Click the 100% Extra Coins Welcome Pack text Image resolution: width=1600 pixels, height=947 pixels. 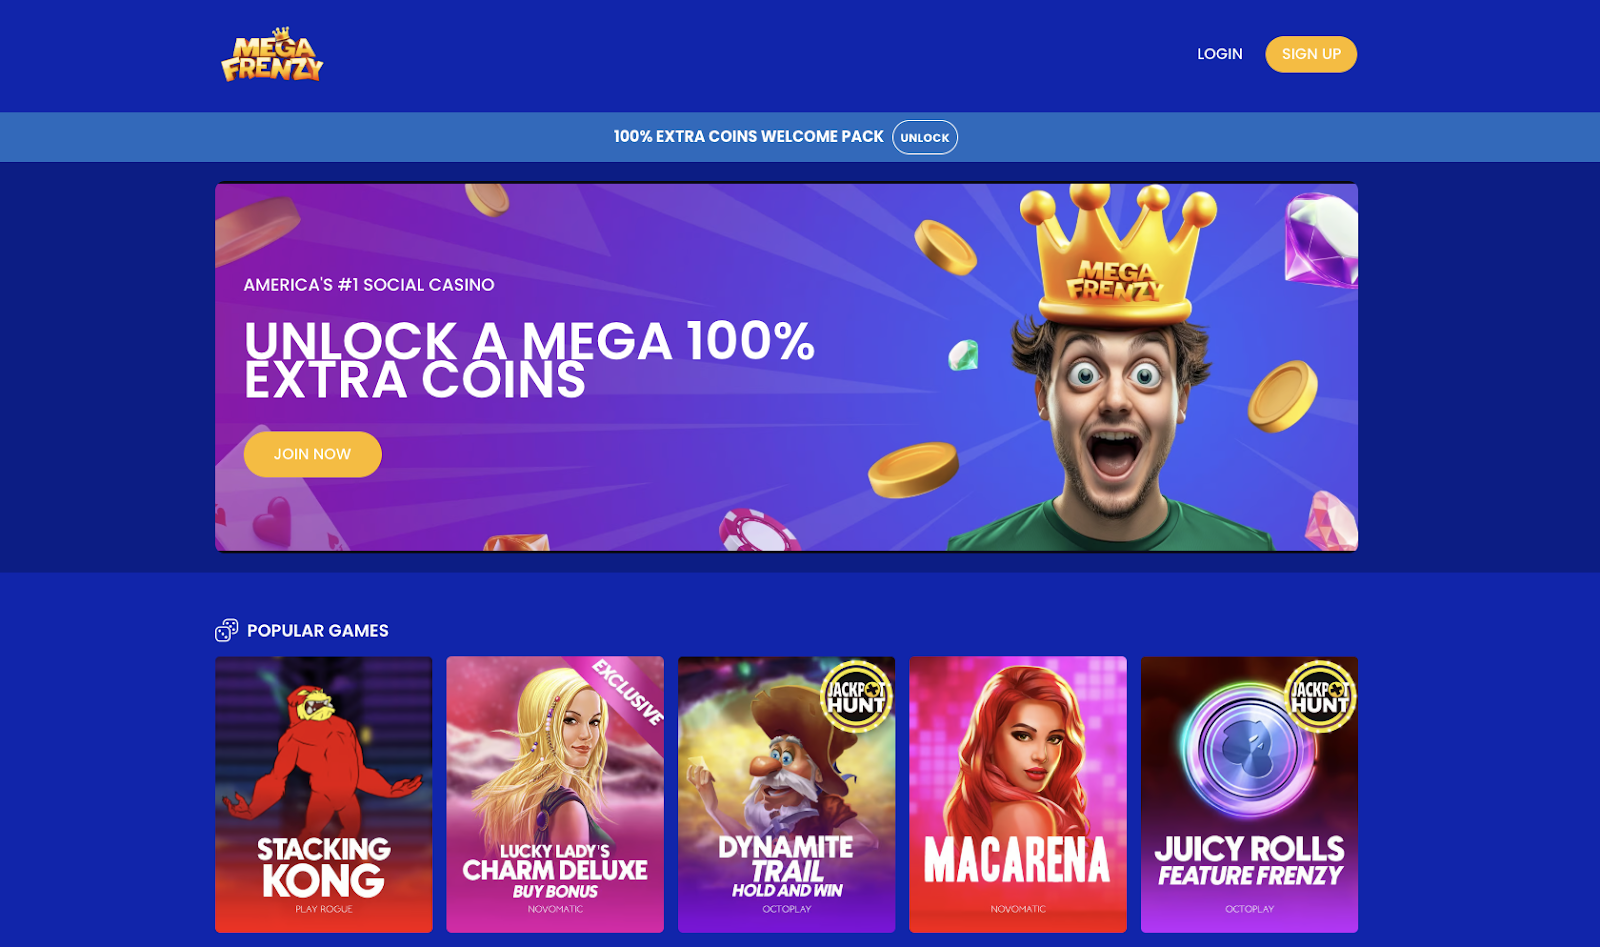point(749,136)
